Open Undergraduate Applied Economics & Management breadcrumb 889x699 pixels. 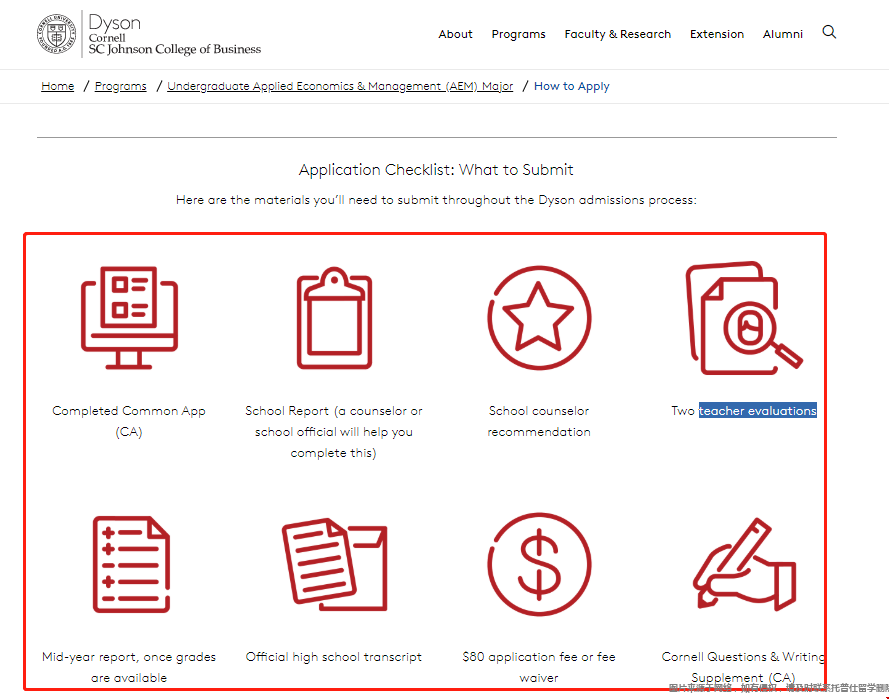340,86
